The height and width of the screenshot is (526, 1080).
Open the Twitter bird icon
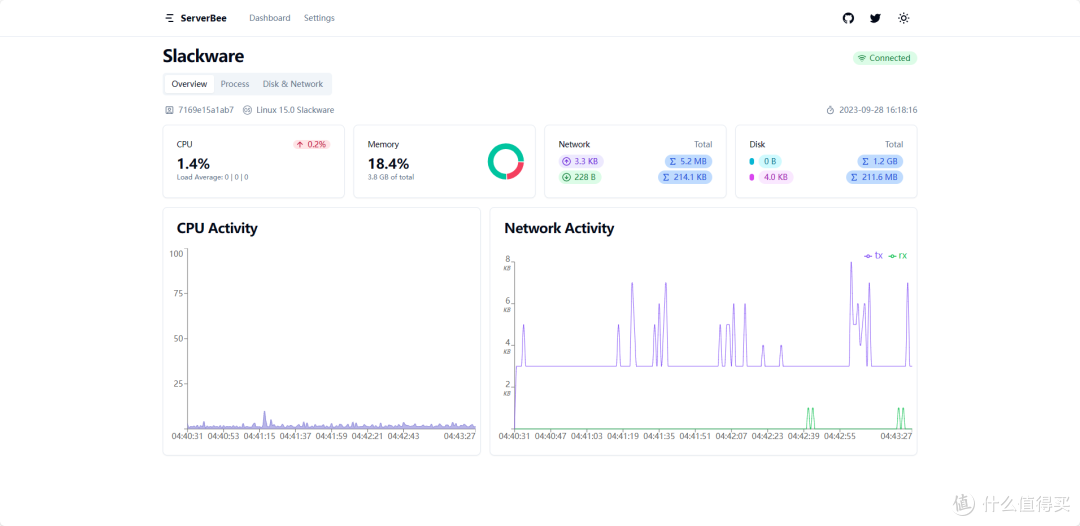(875, 19)
